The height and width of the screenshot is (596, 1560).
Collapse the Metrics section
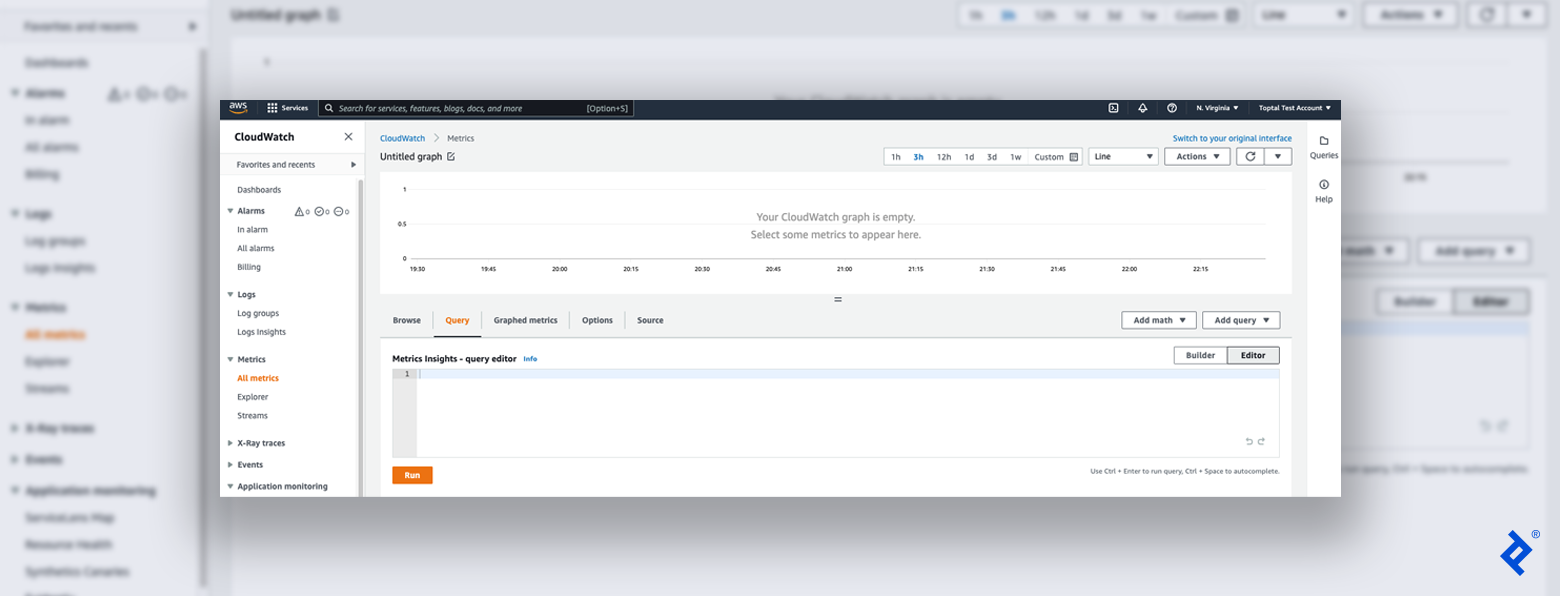click(x=231, y=359)
